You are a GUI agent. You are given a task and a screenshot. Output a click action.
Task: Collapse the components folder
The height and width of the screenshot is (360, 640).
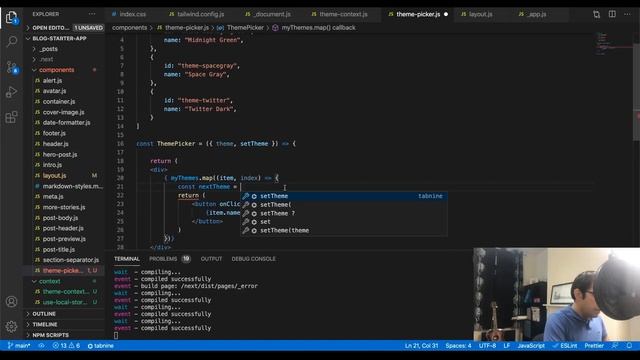pos(64,70)
